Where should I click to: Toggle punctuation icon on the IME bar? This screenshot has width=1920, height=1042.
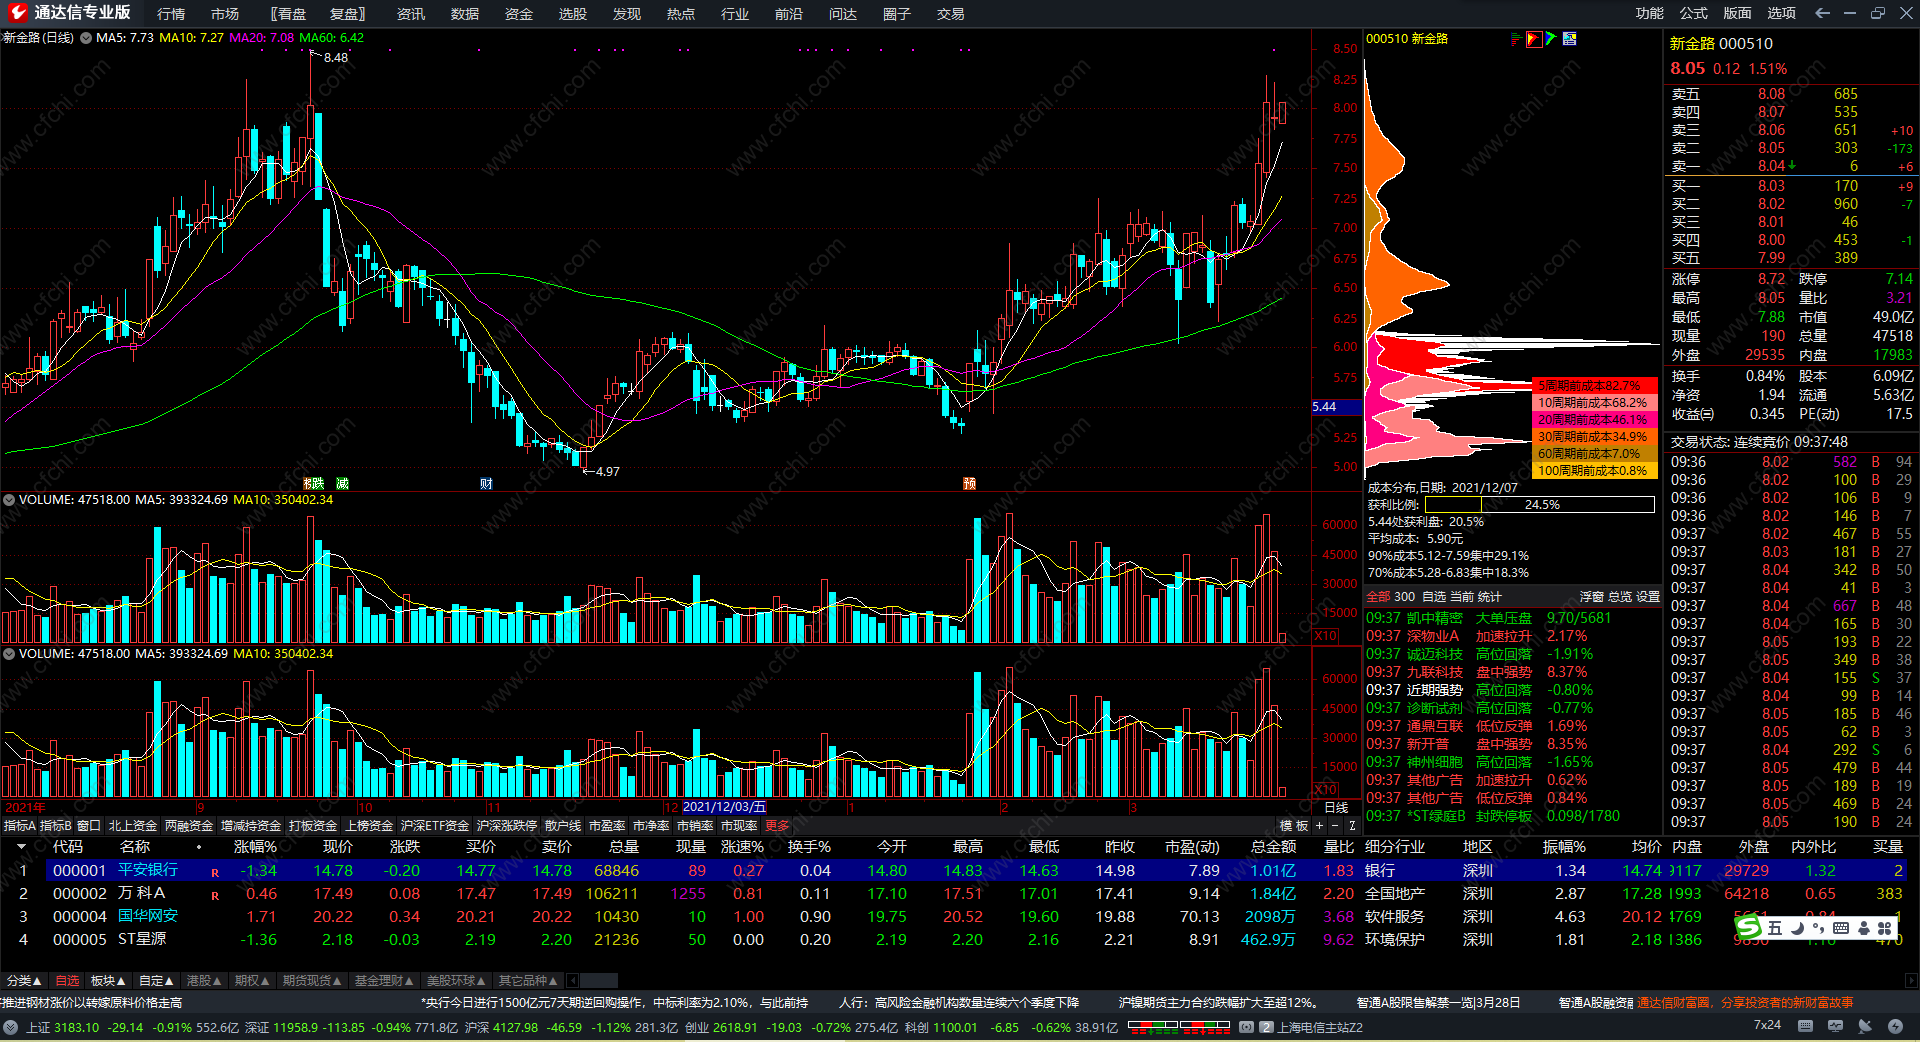point(1818,928)
